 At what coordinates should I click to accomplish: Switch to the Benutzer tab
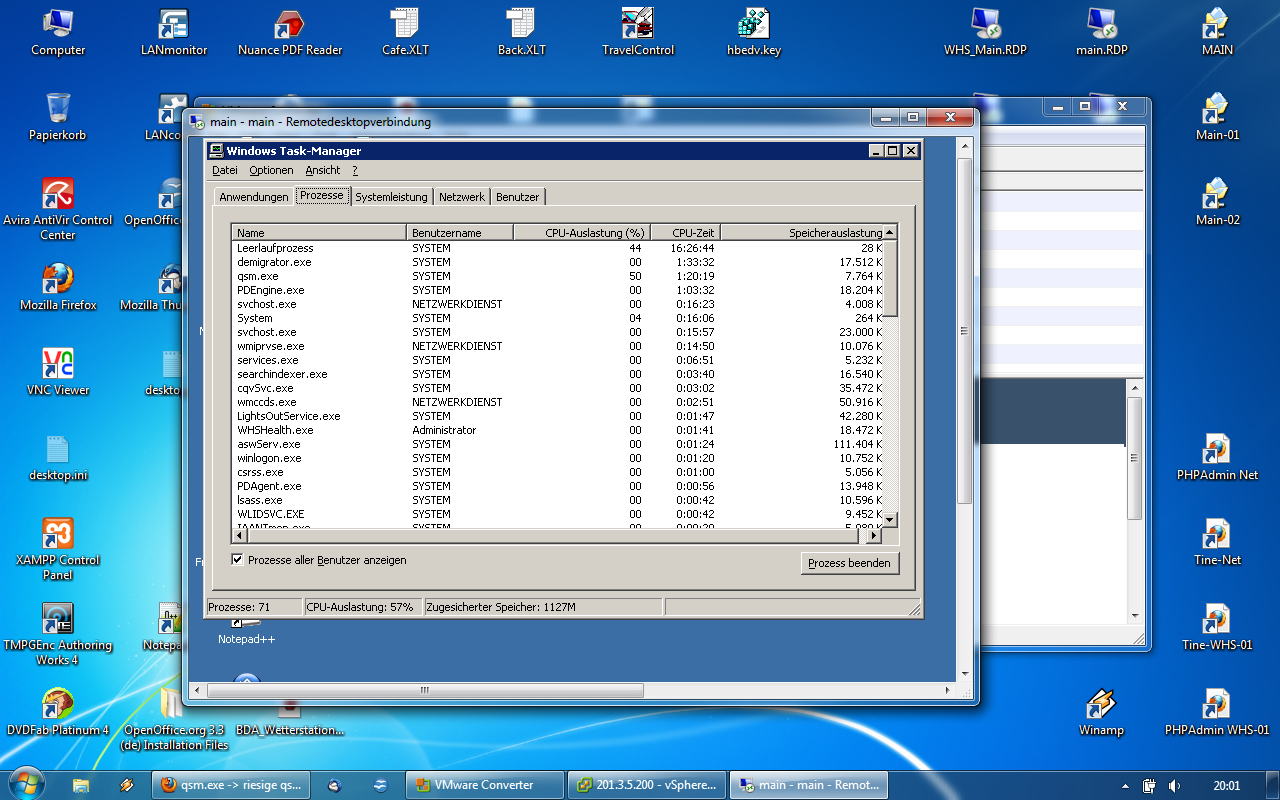[518, 197]
